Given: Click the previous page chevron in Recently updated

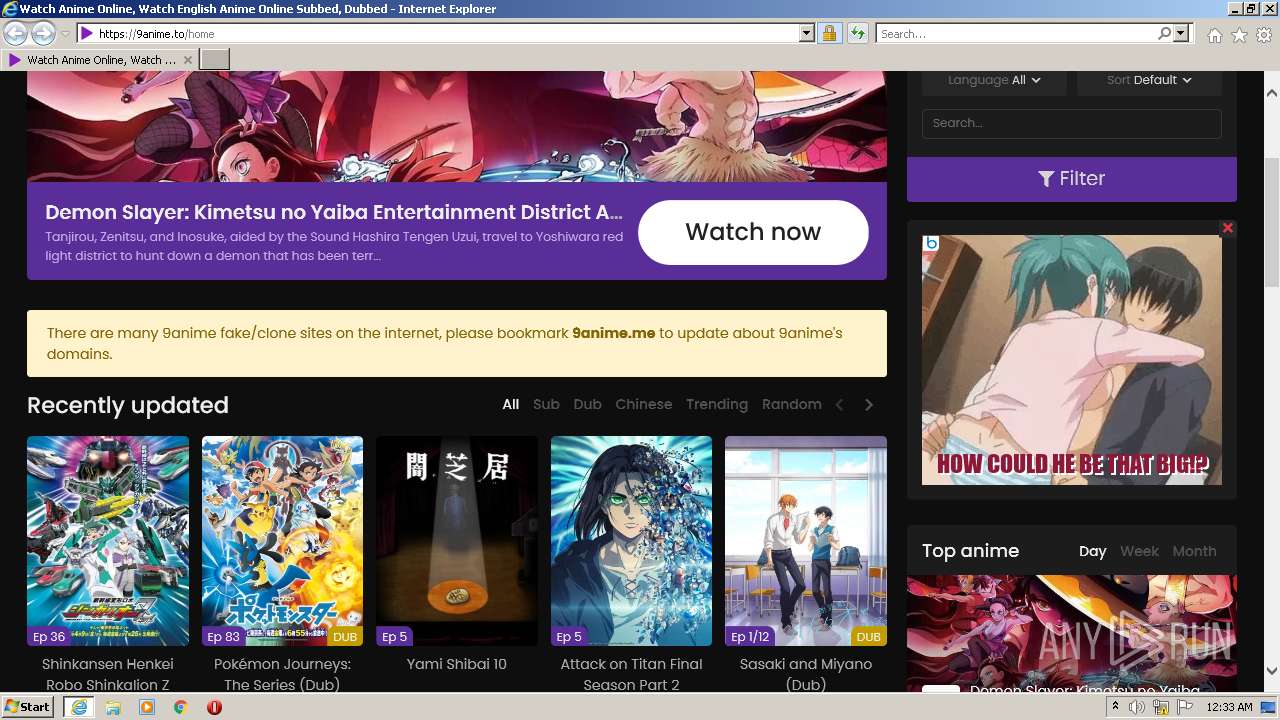Looking at the screenshot, I should 840,405.
